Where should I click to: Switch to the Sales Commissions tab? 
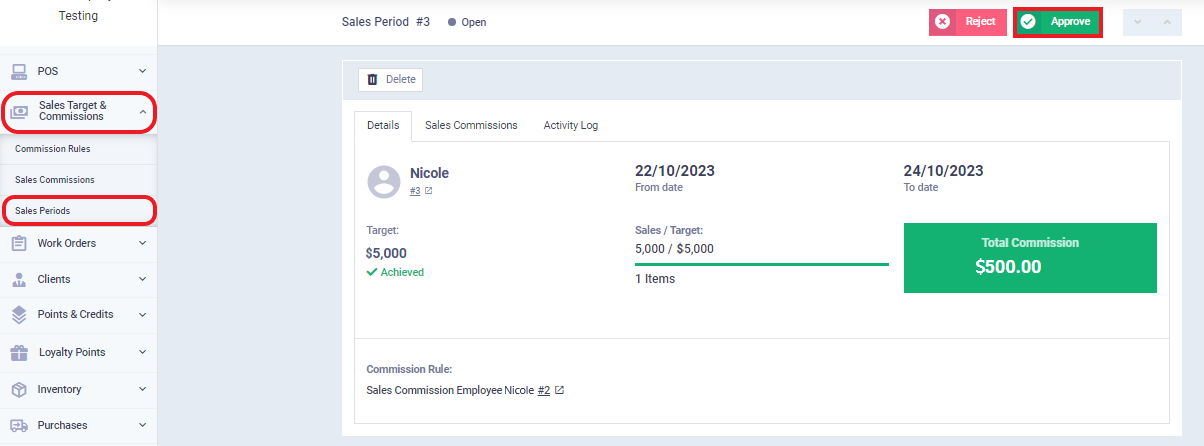(x=471, y=125)
